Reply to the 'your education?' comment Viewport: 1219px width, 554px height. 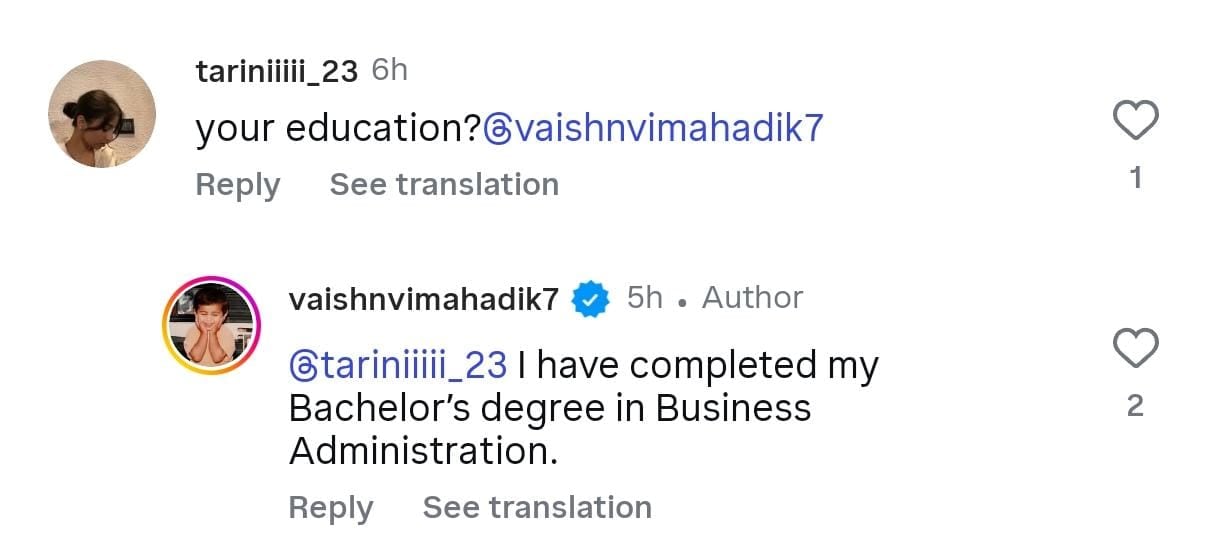pos(237,185)
